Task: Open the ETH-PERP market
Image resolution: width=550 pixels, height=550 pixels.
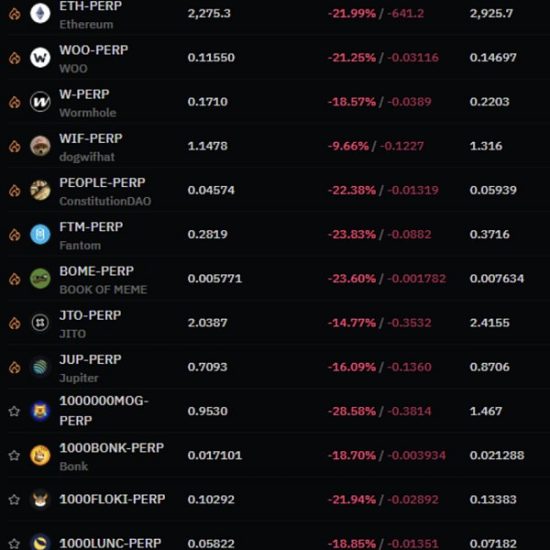Action: 90,6
